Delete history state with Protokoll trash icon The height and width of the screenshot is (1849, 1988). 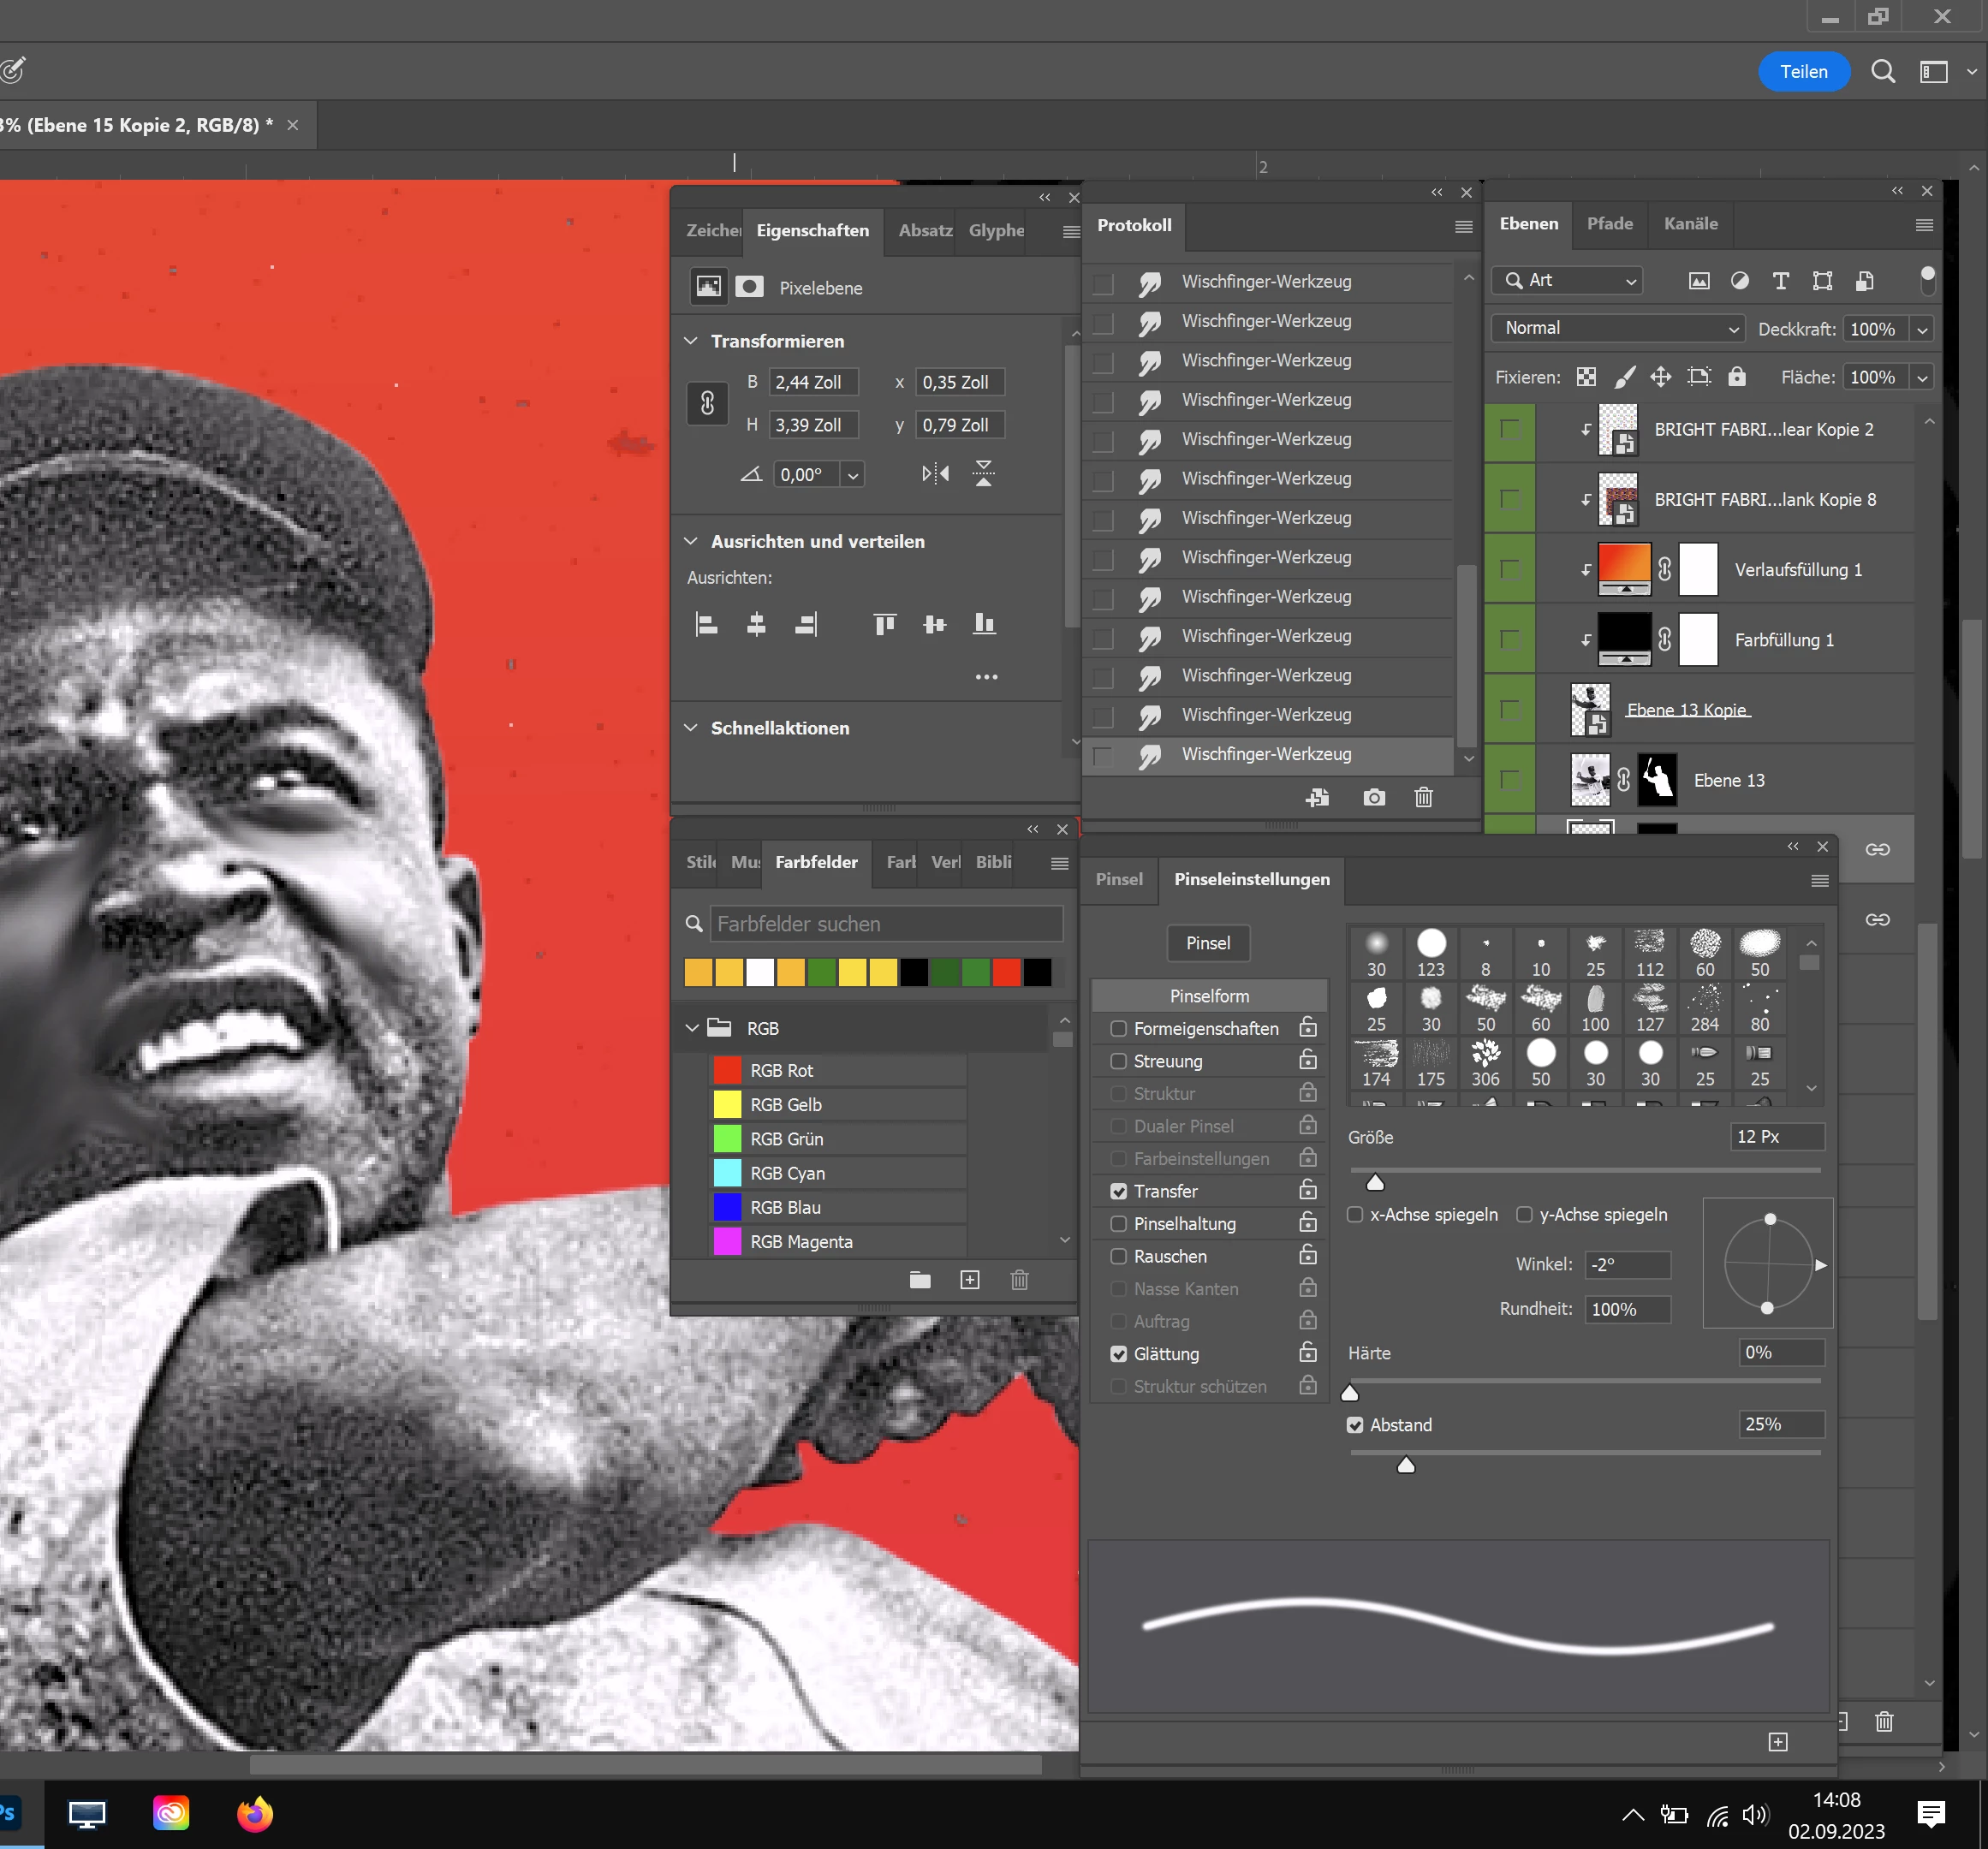tap(1423, 797)
